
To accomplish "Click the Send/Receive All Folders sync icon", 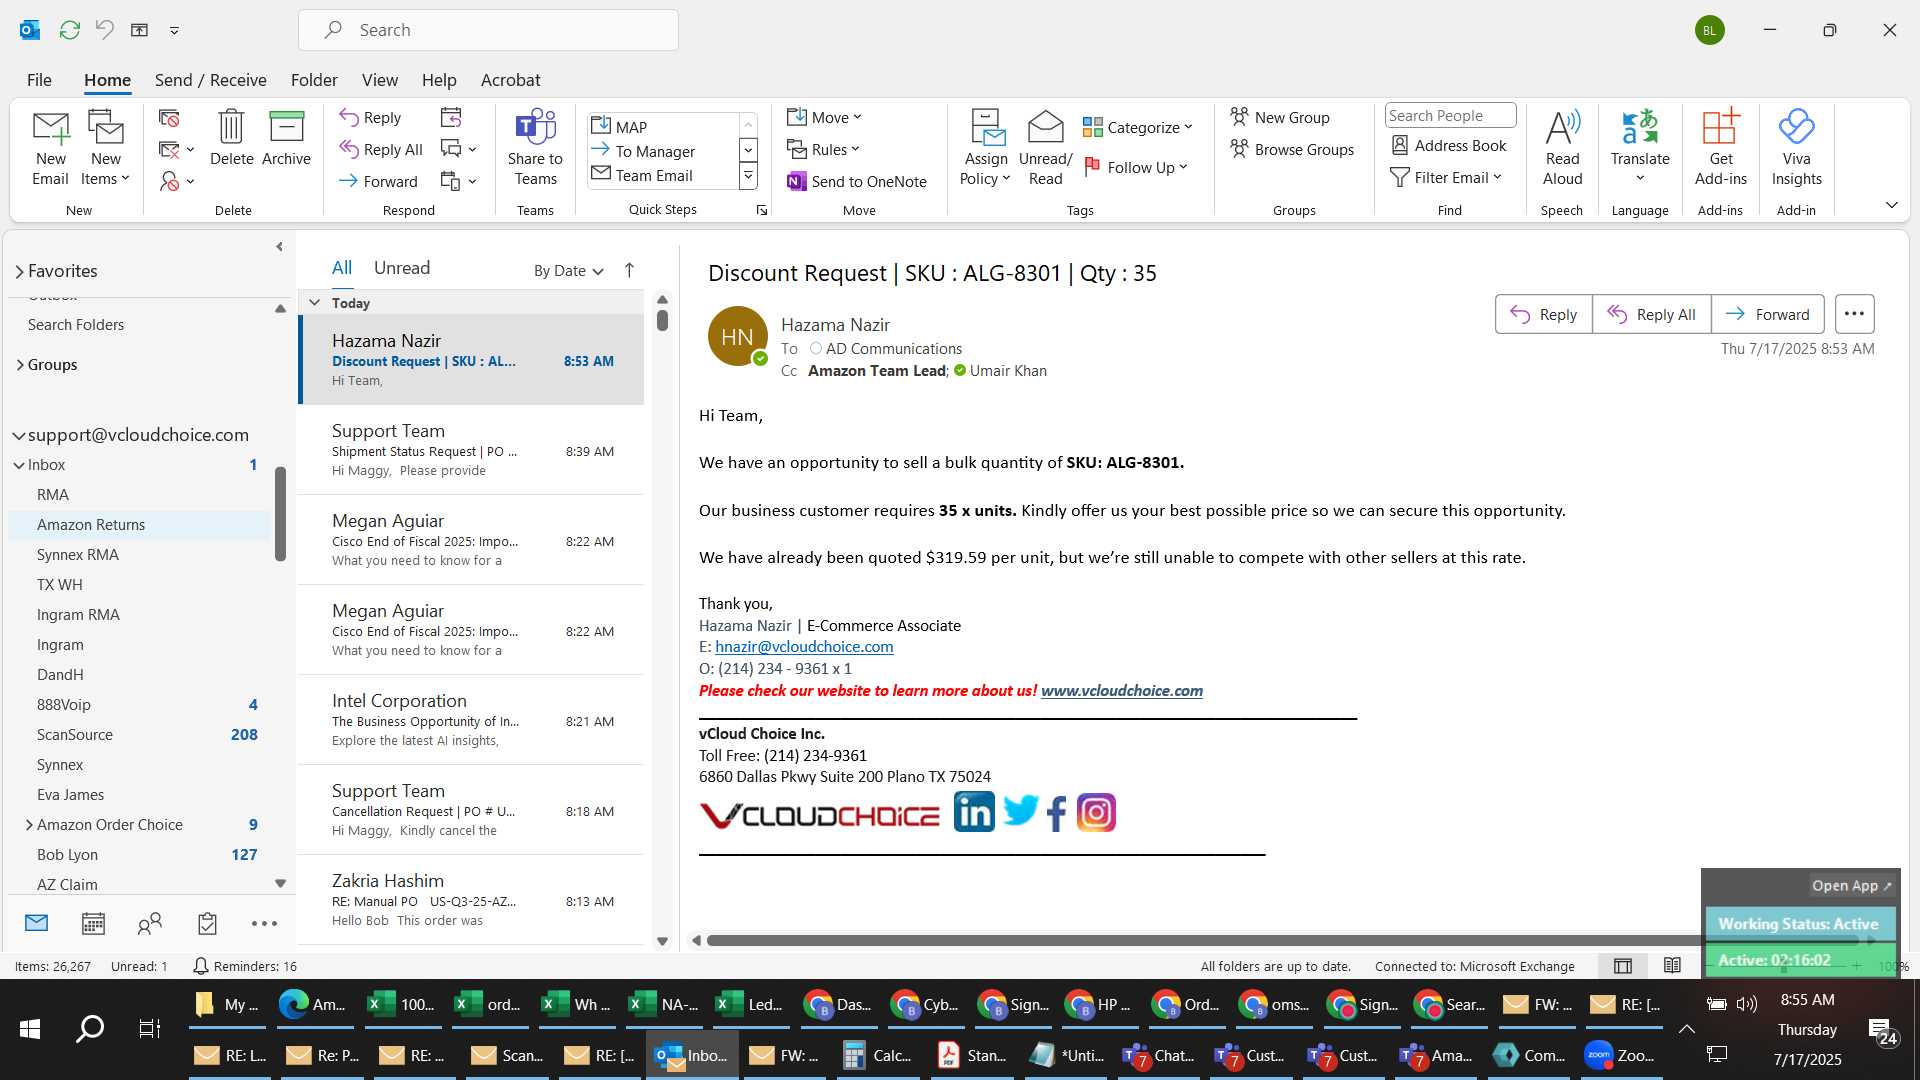I will [69, 30].
